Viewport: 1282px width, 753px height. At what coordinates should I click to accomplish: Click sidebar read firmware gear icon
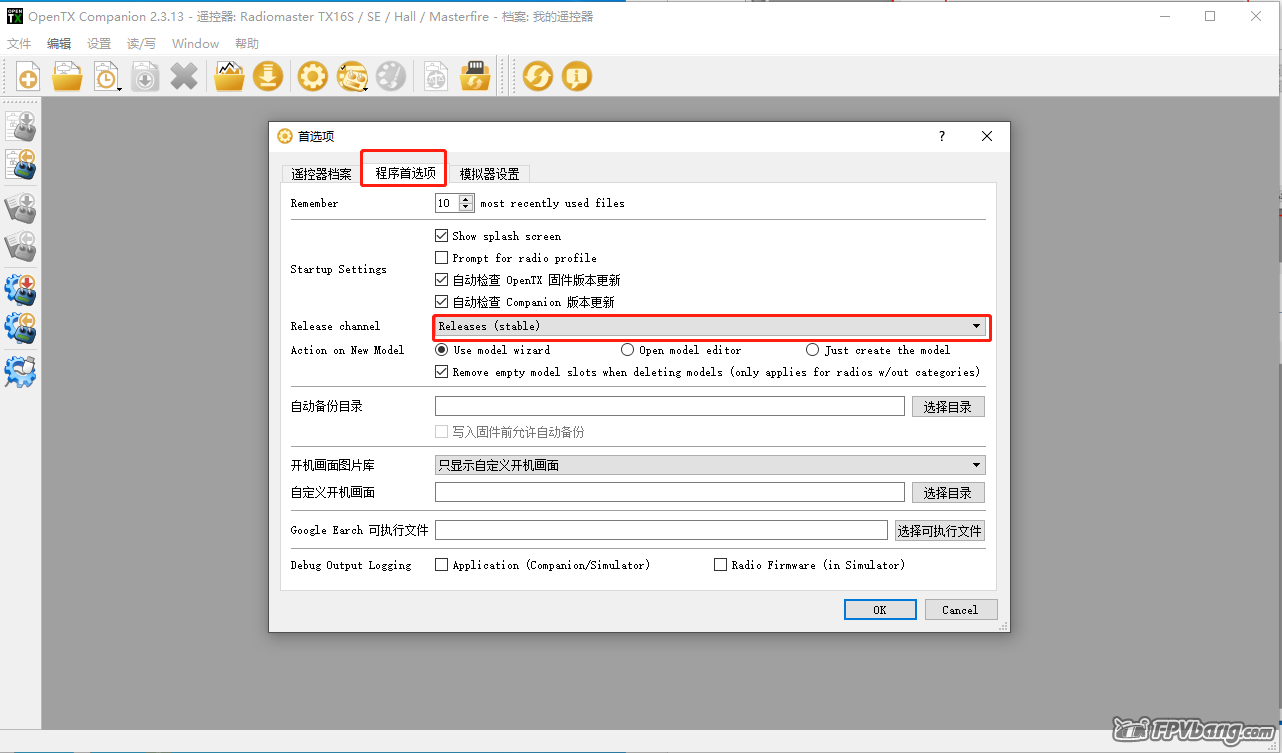coord(21,329)
